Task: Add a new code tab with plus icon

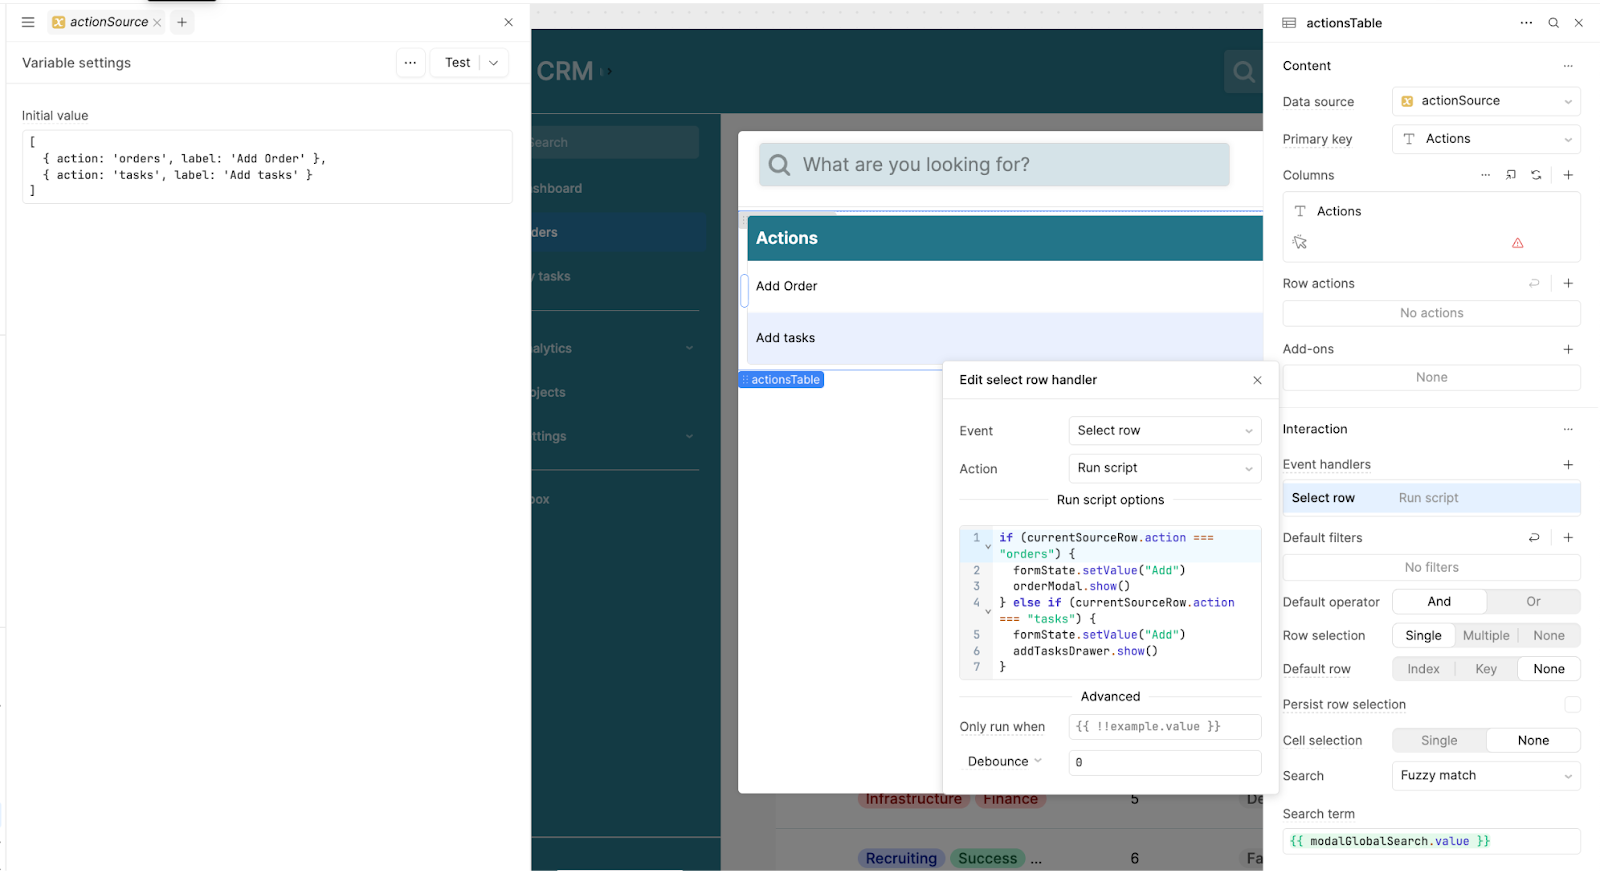Action: point(182,22)
